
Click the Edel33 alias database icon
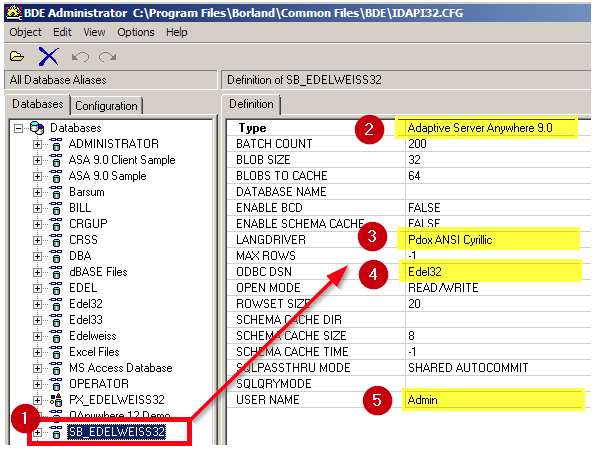56,320
